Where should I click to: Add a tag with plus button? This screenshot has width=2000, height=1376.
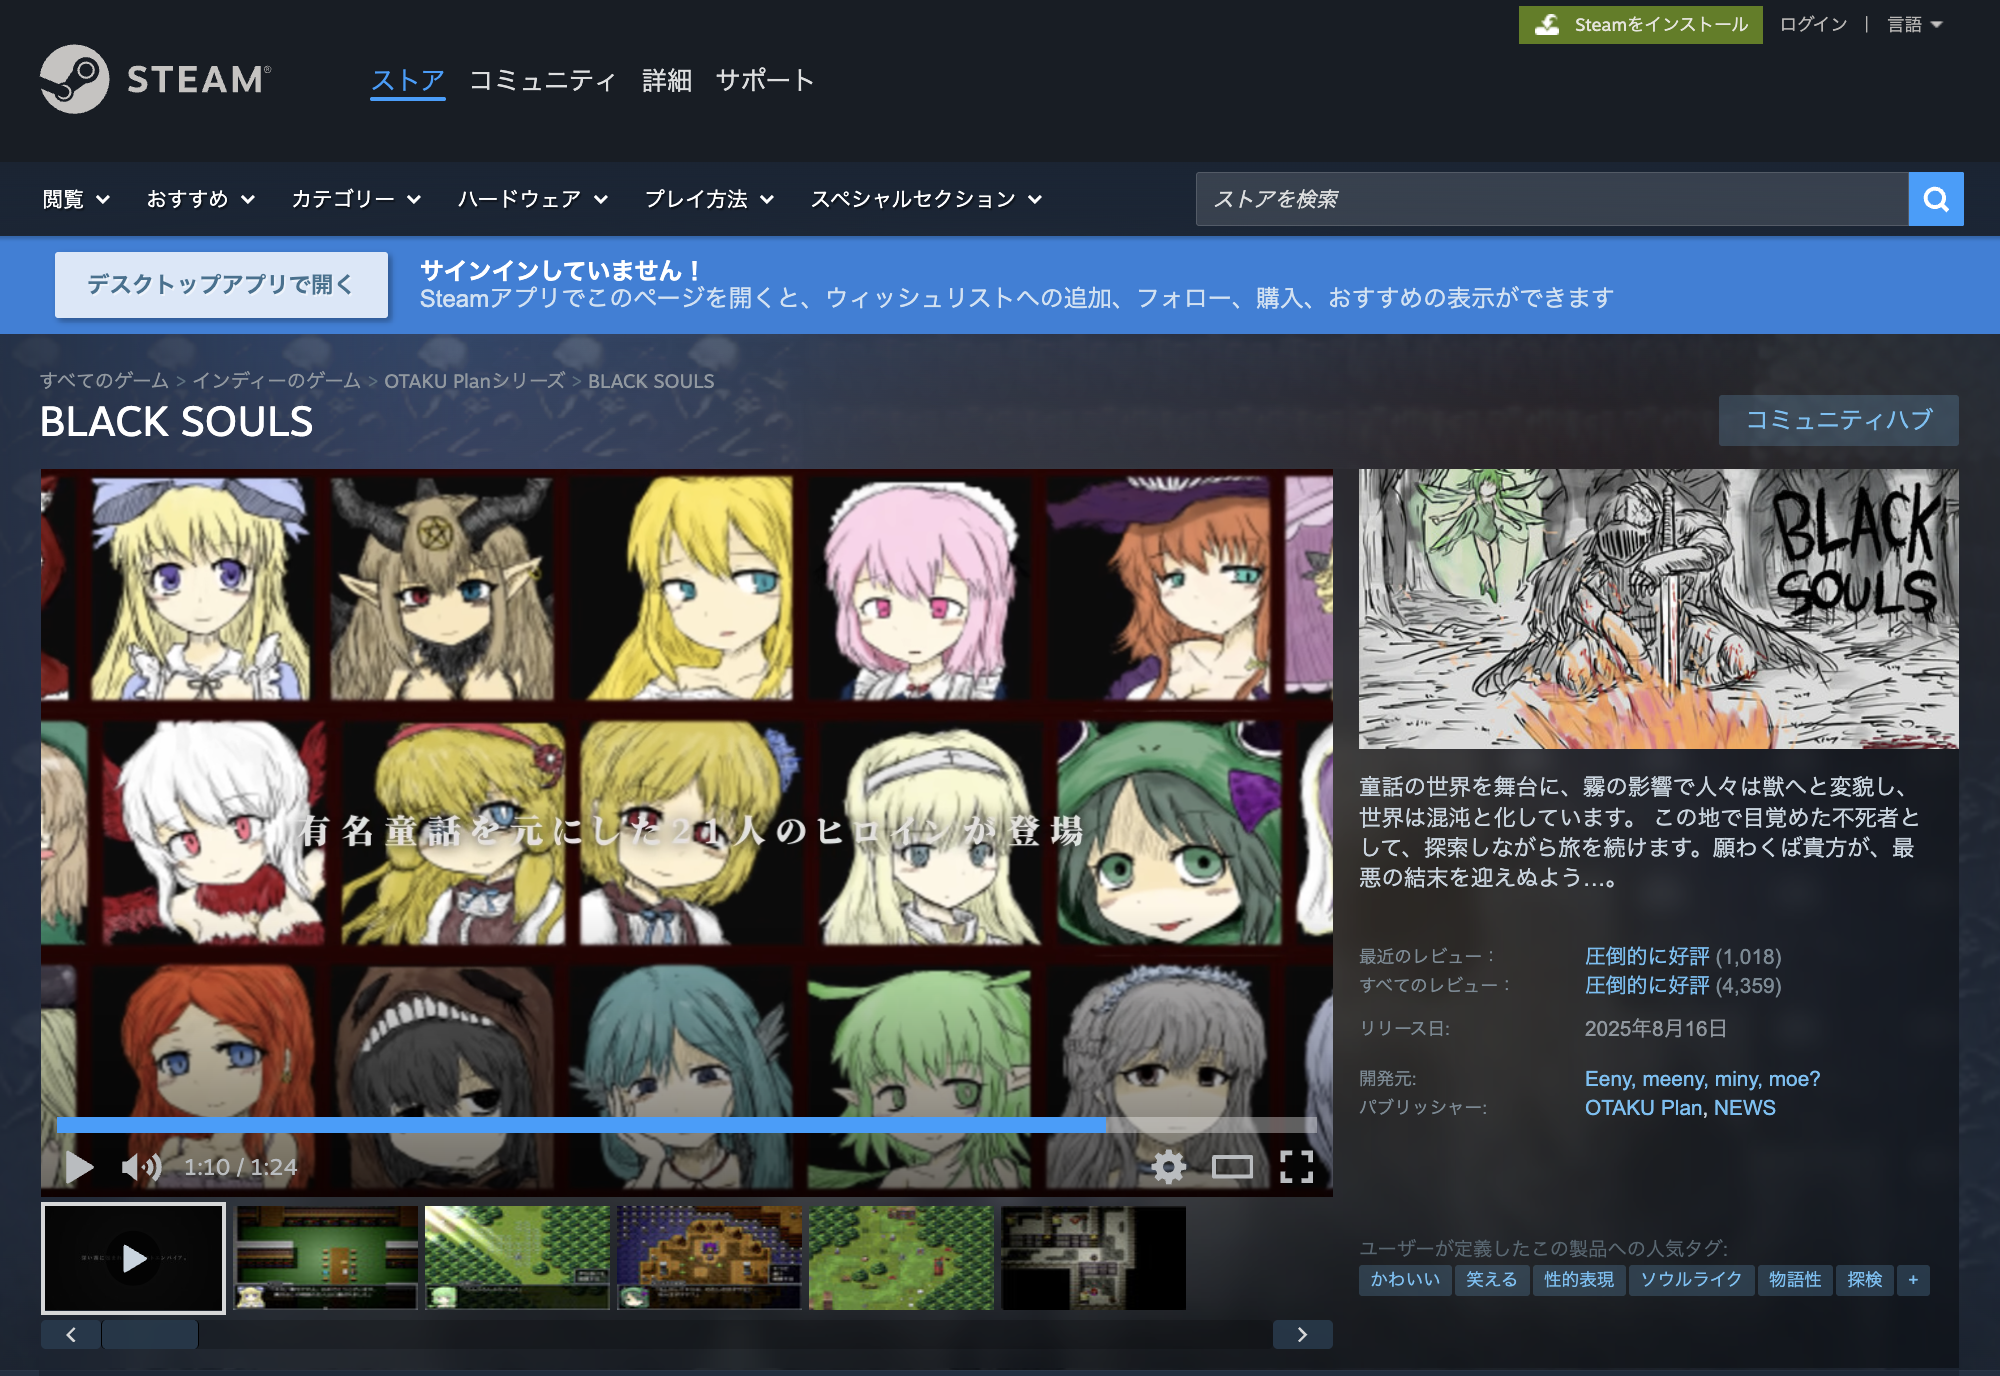[x=1912, y=1280]
